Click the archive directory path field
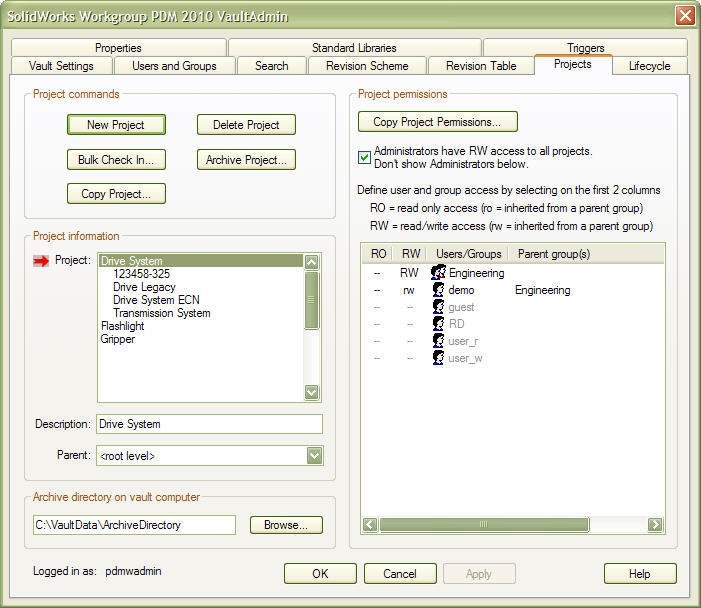Screen dimensions: 701x608 click(x=134, y=525)
